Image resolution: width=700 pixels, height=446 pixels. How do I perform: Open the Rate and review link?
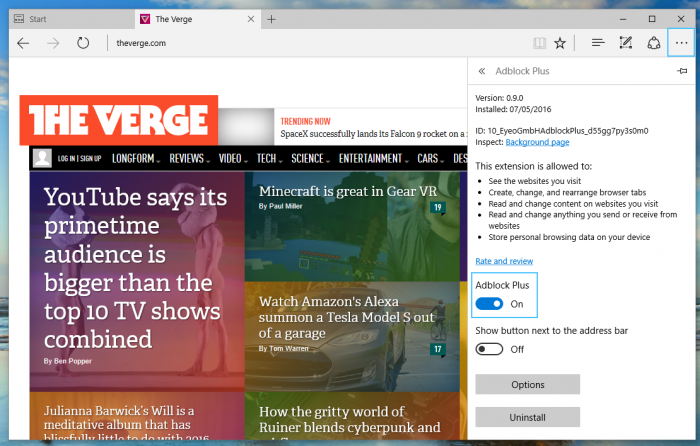click(x=504, y=261)
